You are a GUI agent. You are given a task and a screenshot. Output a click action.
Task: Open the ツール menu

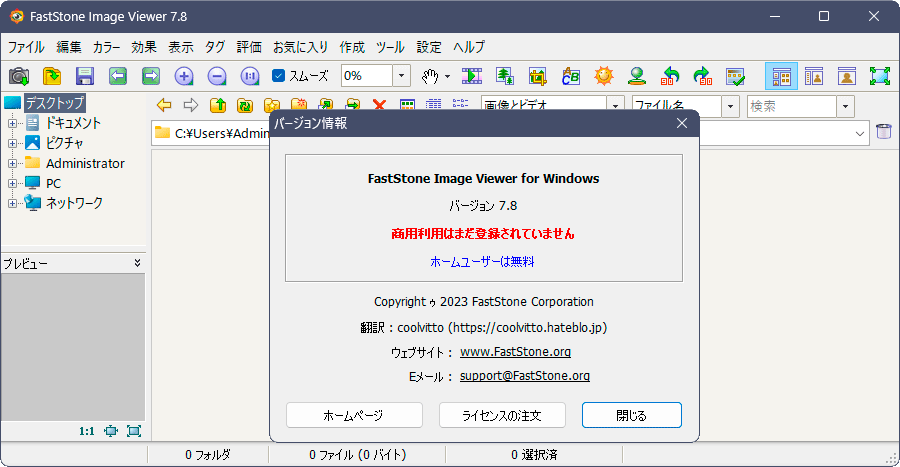coord(390,47)
